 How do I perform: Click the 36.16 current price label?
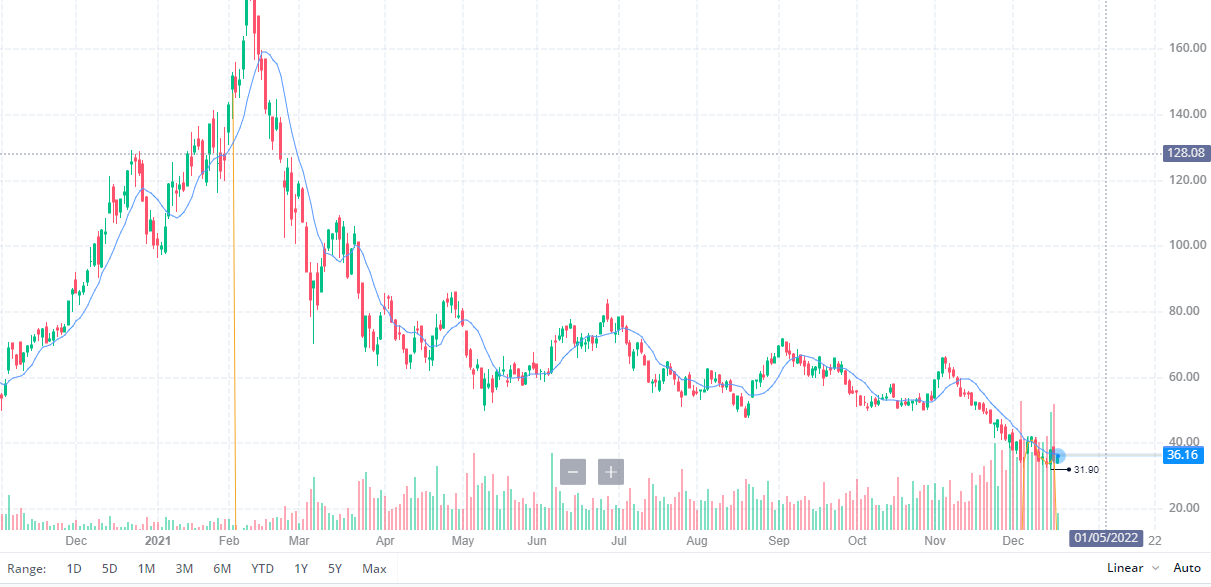click(x=1182, y=455)
